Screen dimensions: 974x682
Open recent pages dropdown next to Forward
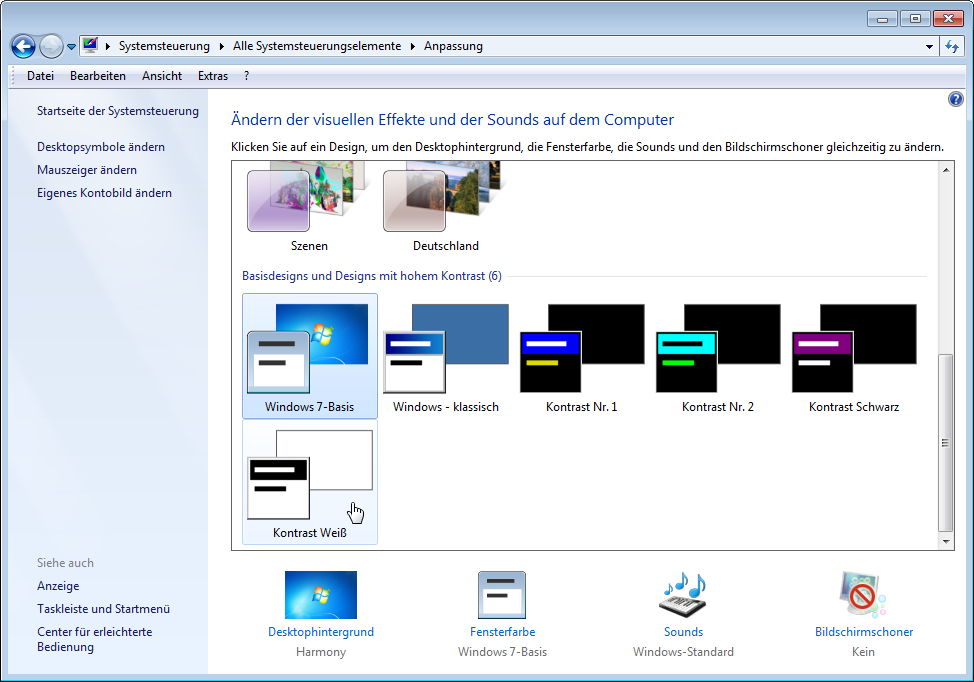click(71, 47)
